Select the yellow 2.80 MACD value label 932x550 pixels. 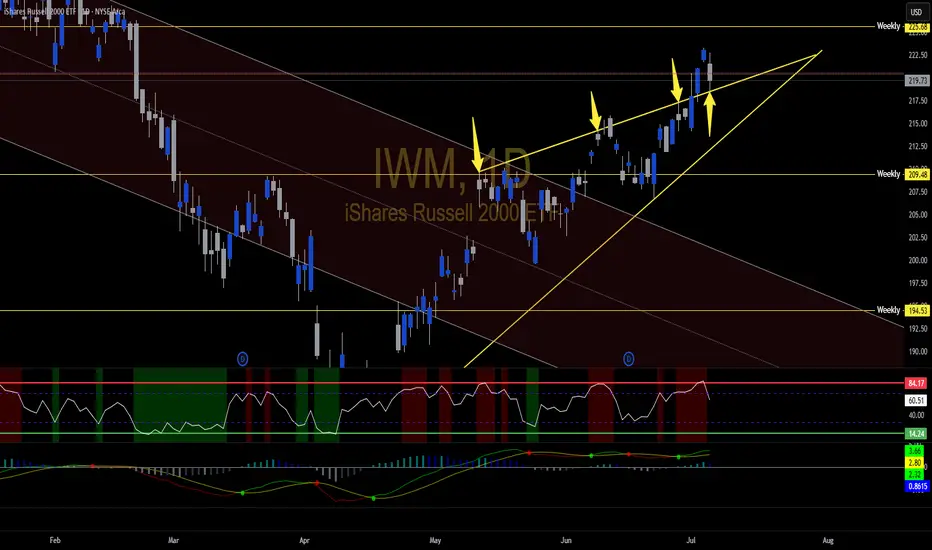(915, 463)
